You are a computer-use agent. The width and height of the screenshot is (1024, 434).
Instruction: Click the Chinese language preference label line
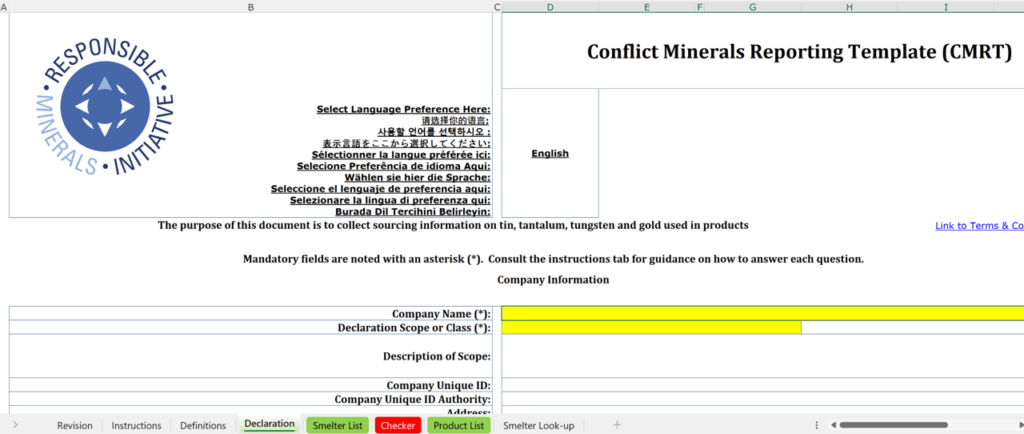[x=456, y=120]
